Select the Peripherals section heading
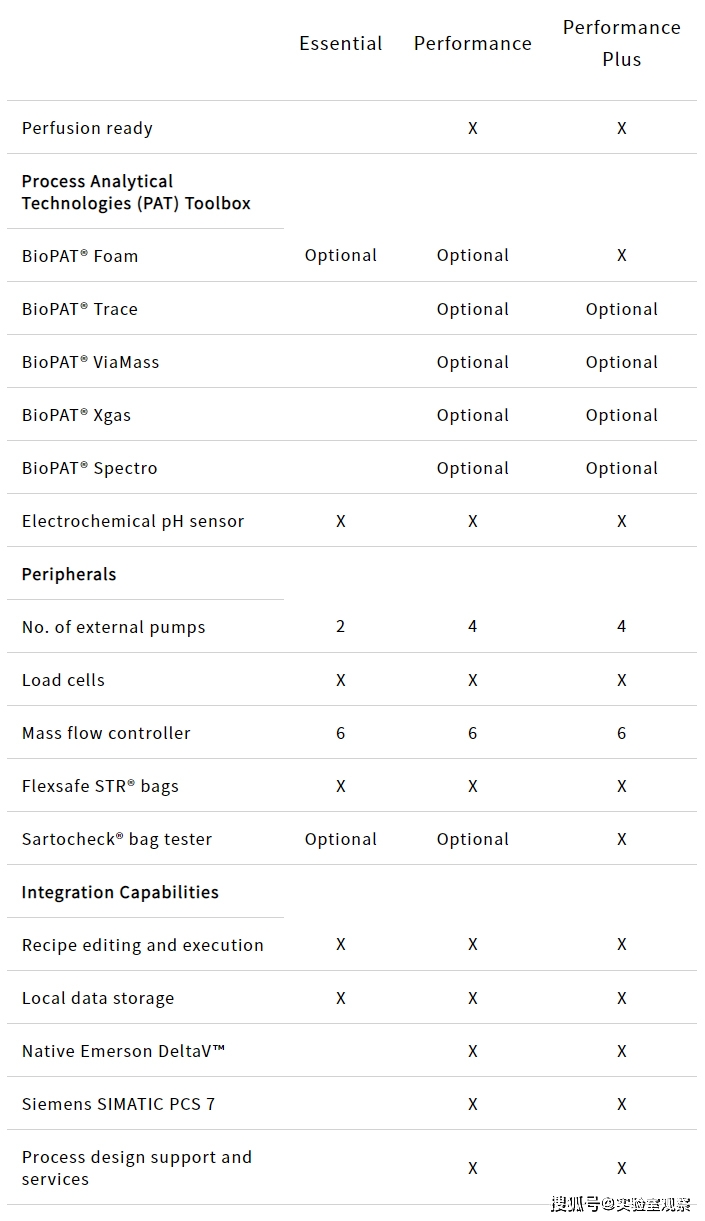Viewport: 705px width, 1221px height. click(x=69, y=574)
